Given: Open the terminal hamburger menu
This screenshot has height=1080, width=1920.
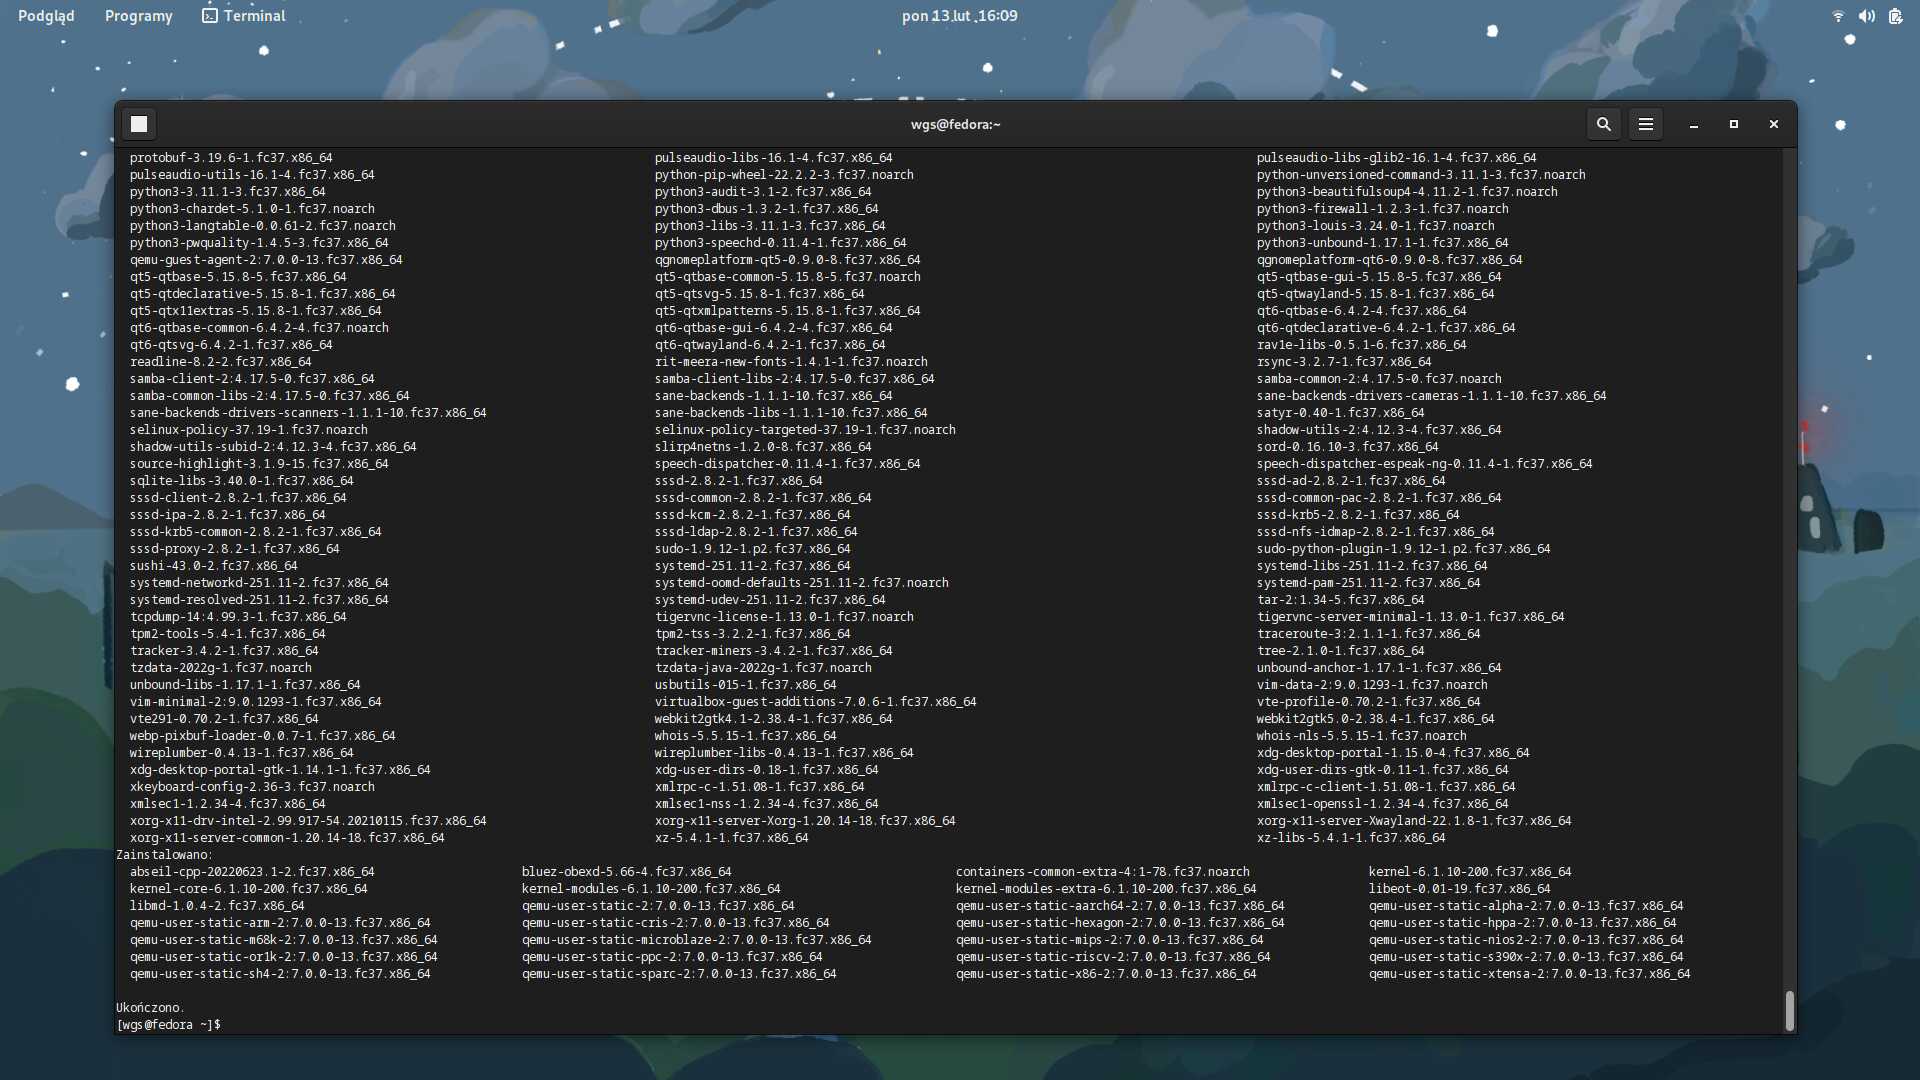Looking at the screenshot, I should (x=1646, y=124).
